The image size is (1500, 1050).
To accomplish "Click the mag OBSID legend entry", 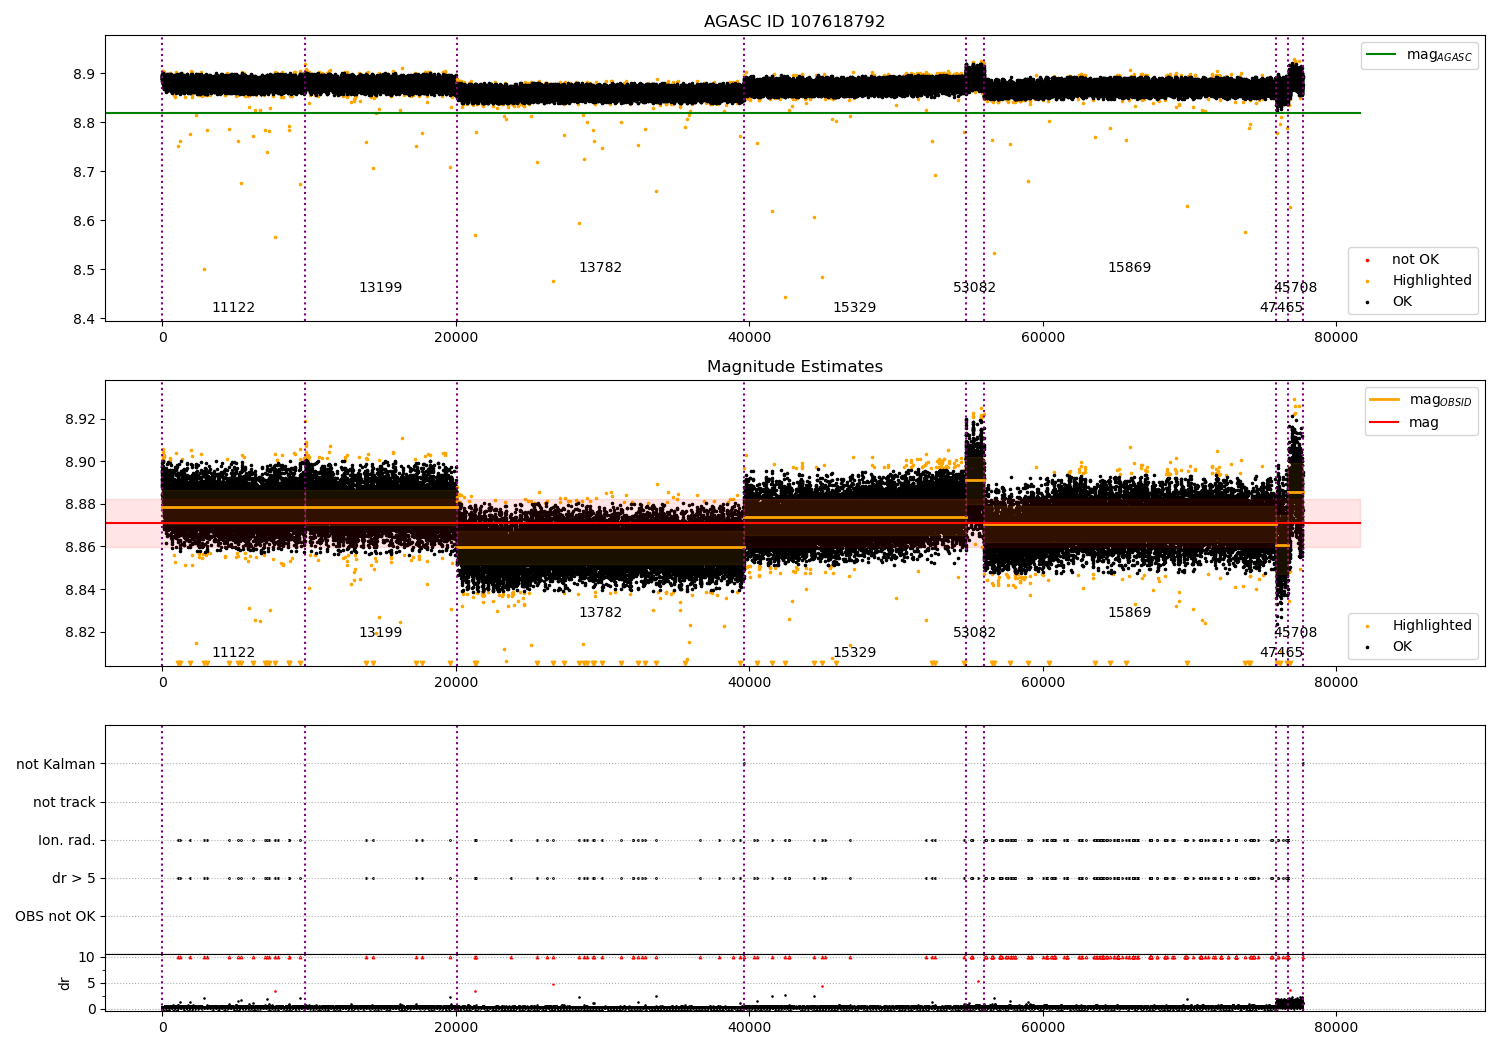I will click(1421, 400).
